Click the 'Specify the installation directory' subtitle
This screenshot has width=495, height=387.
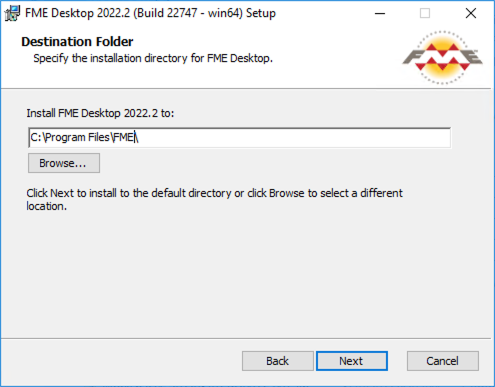coord(153,58)
